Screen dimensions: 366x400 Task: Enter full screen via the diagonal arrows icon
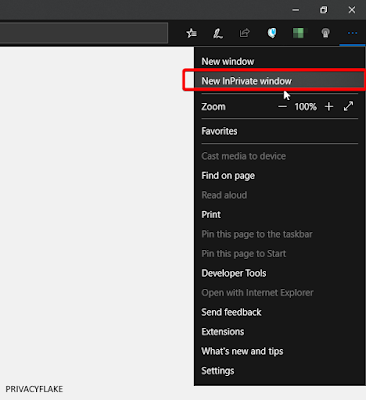coord(348,106)
